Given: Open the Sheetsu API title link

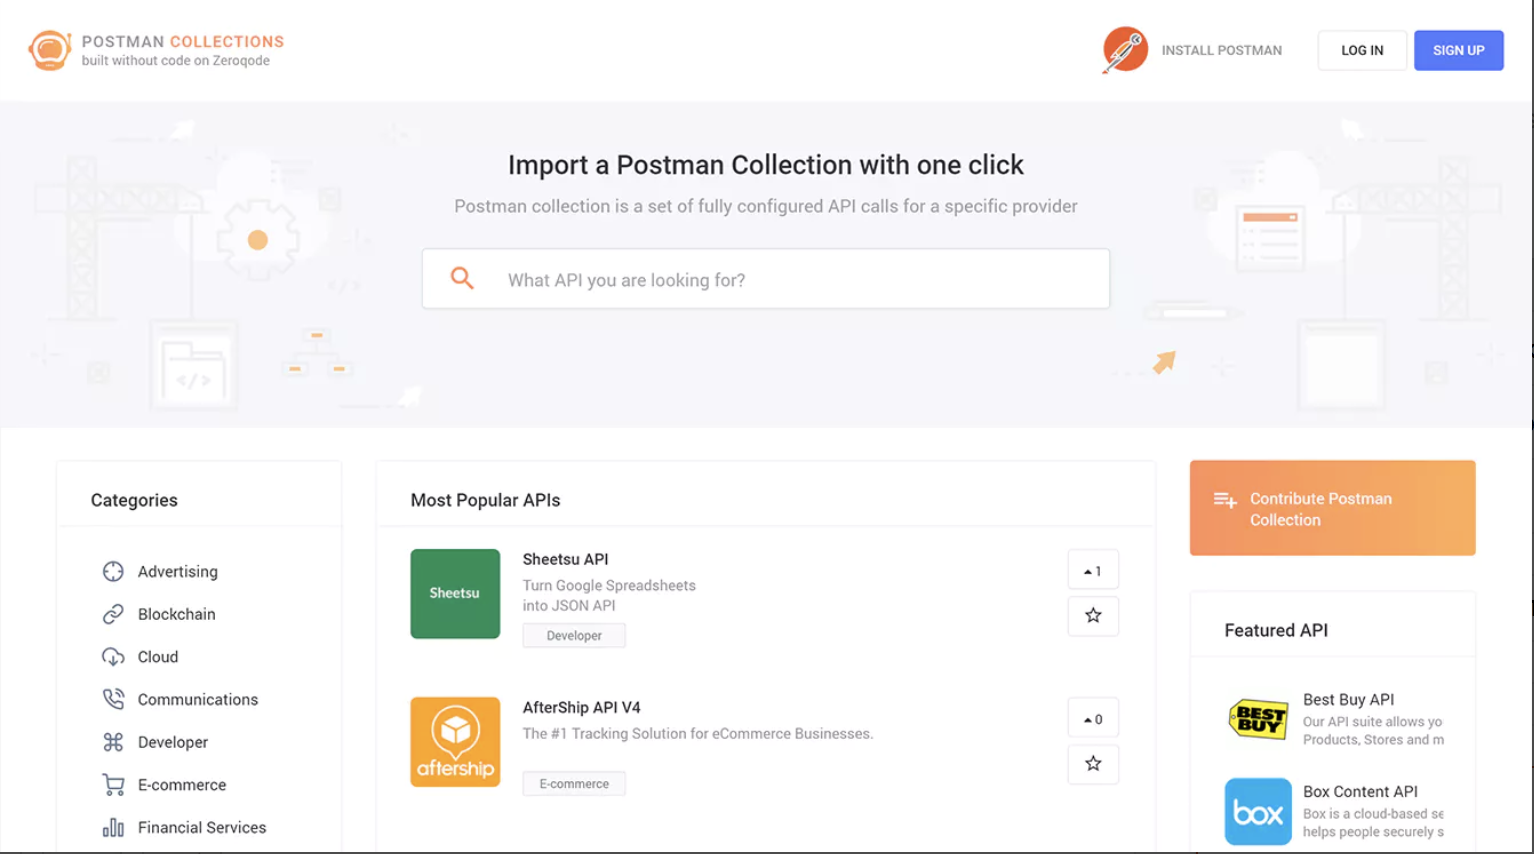Looking at the screenshot, I should [565, 559].
